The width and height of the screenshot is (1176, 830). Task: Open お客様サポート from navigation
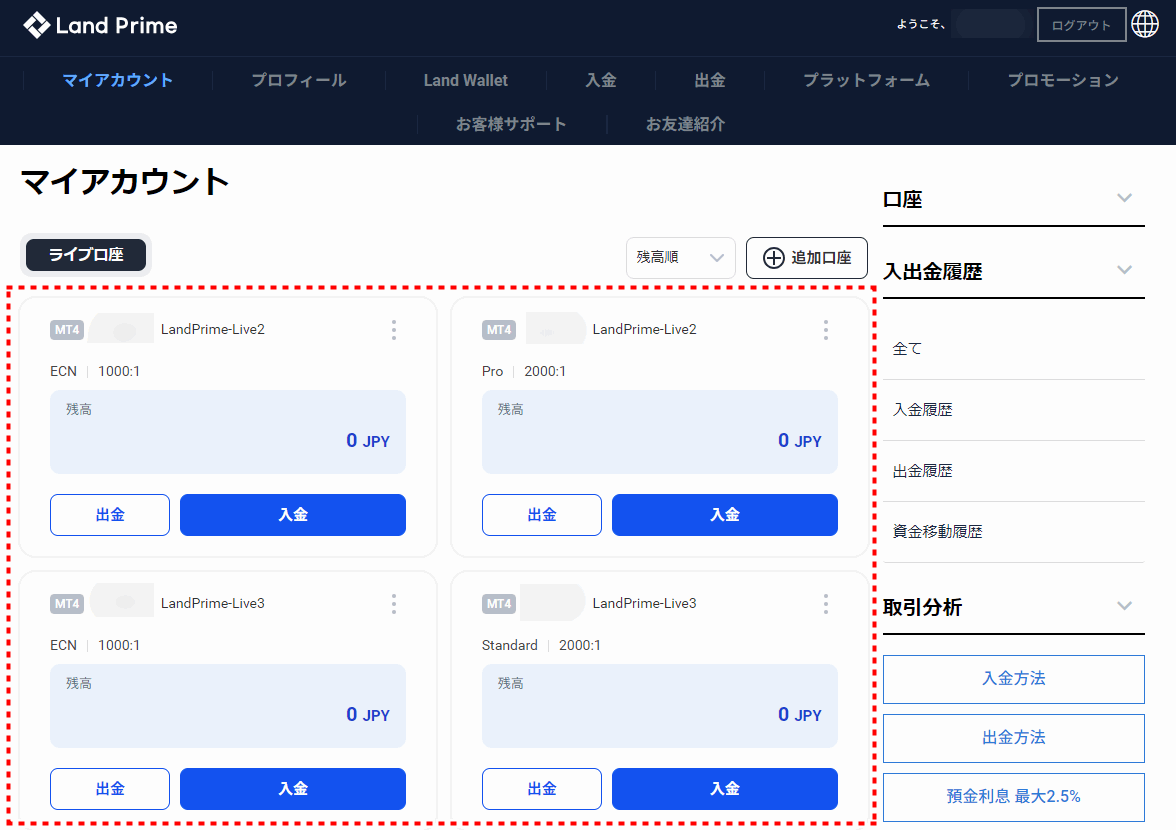click(511, 124)
